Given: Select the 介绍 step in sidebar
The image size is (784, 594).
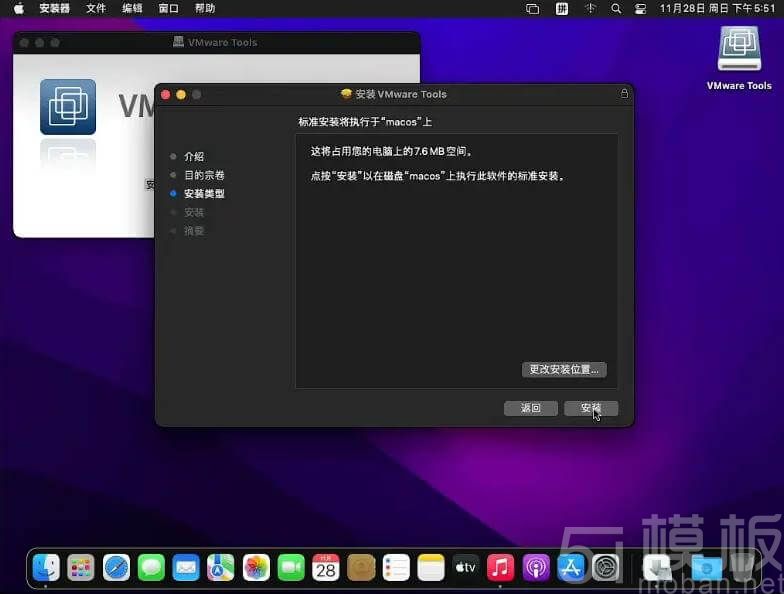Looking at the screenshot, I should tap(194, 156).
